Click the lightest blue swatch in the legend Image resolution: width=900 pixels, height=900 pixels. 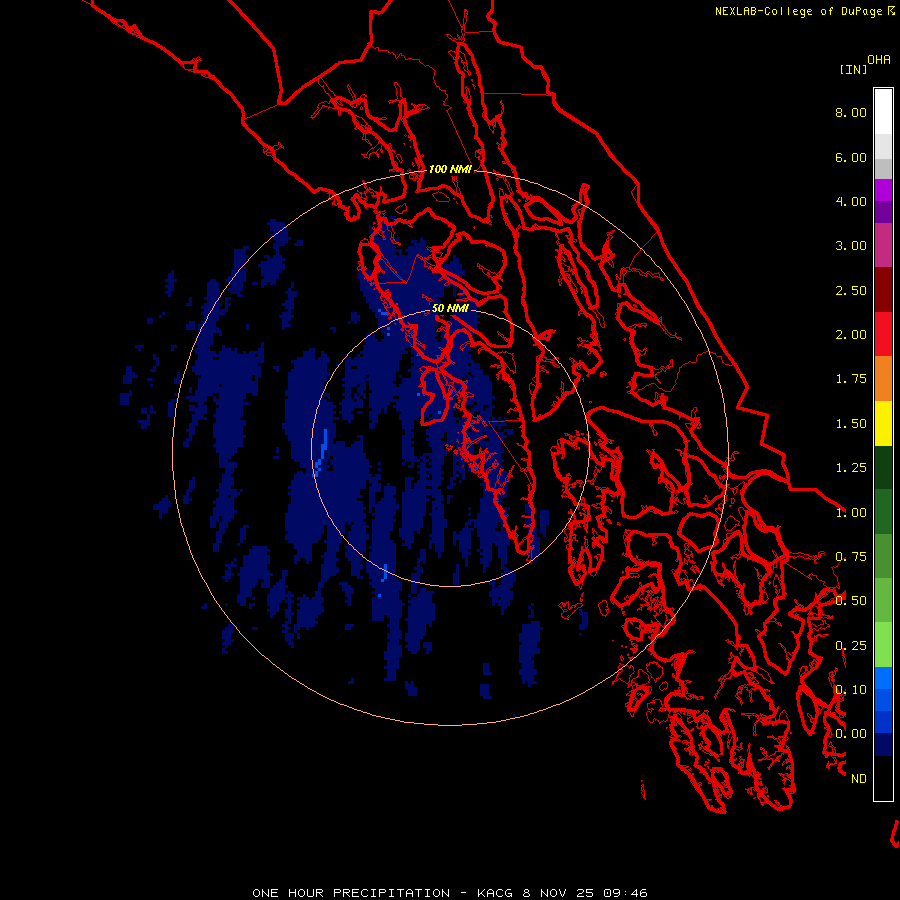[x=883, y=678]
